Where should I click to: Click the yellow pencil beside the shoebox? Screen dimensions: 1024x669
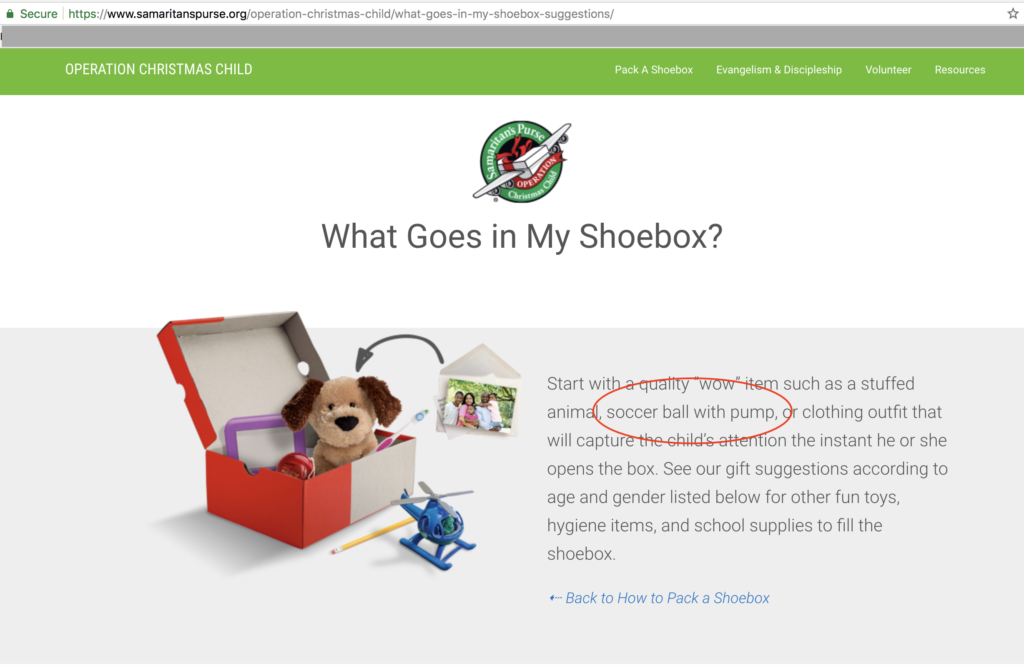[372, 536]
